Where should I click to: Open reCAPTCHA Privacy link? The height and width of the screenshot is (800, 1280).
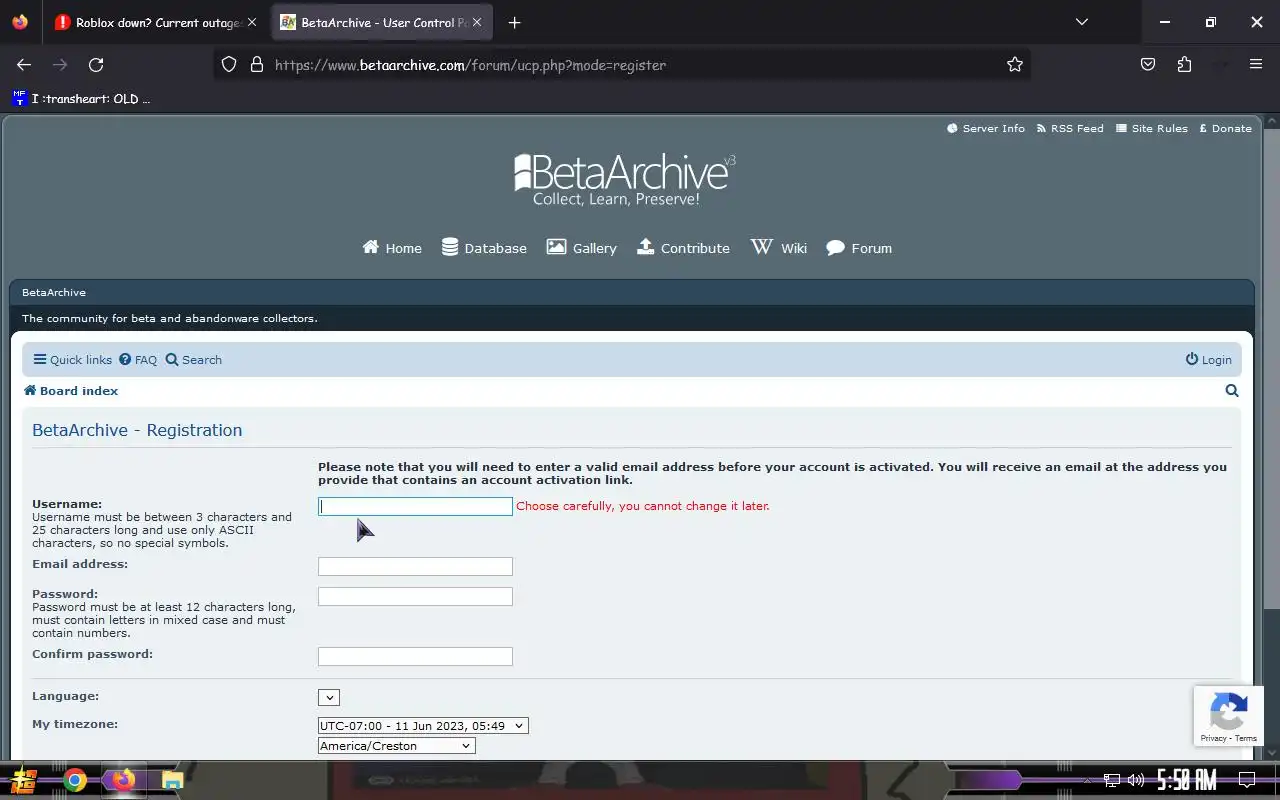[1213, 738]
